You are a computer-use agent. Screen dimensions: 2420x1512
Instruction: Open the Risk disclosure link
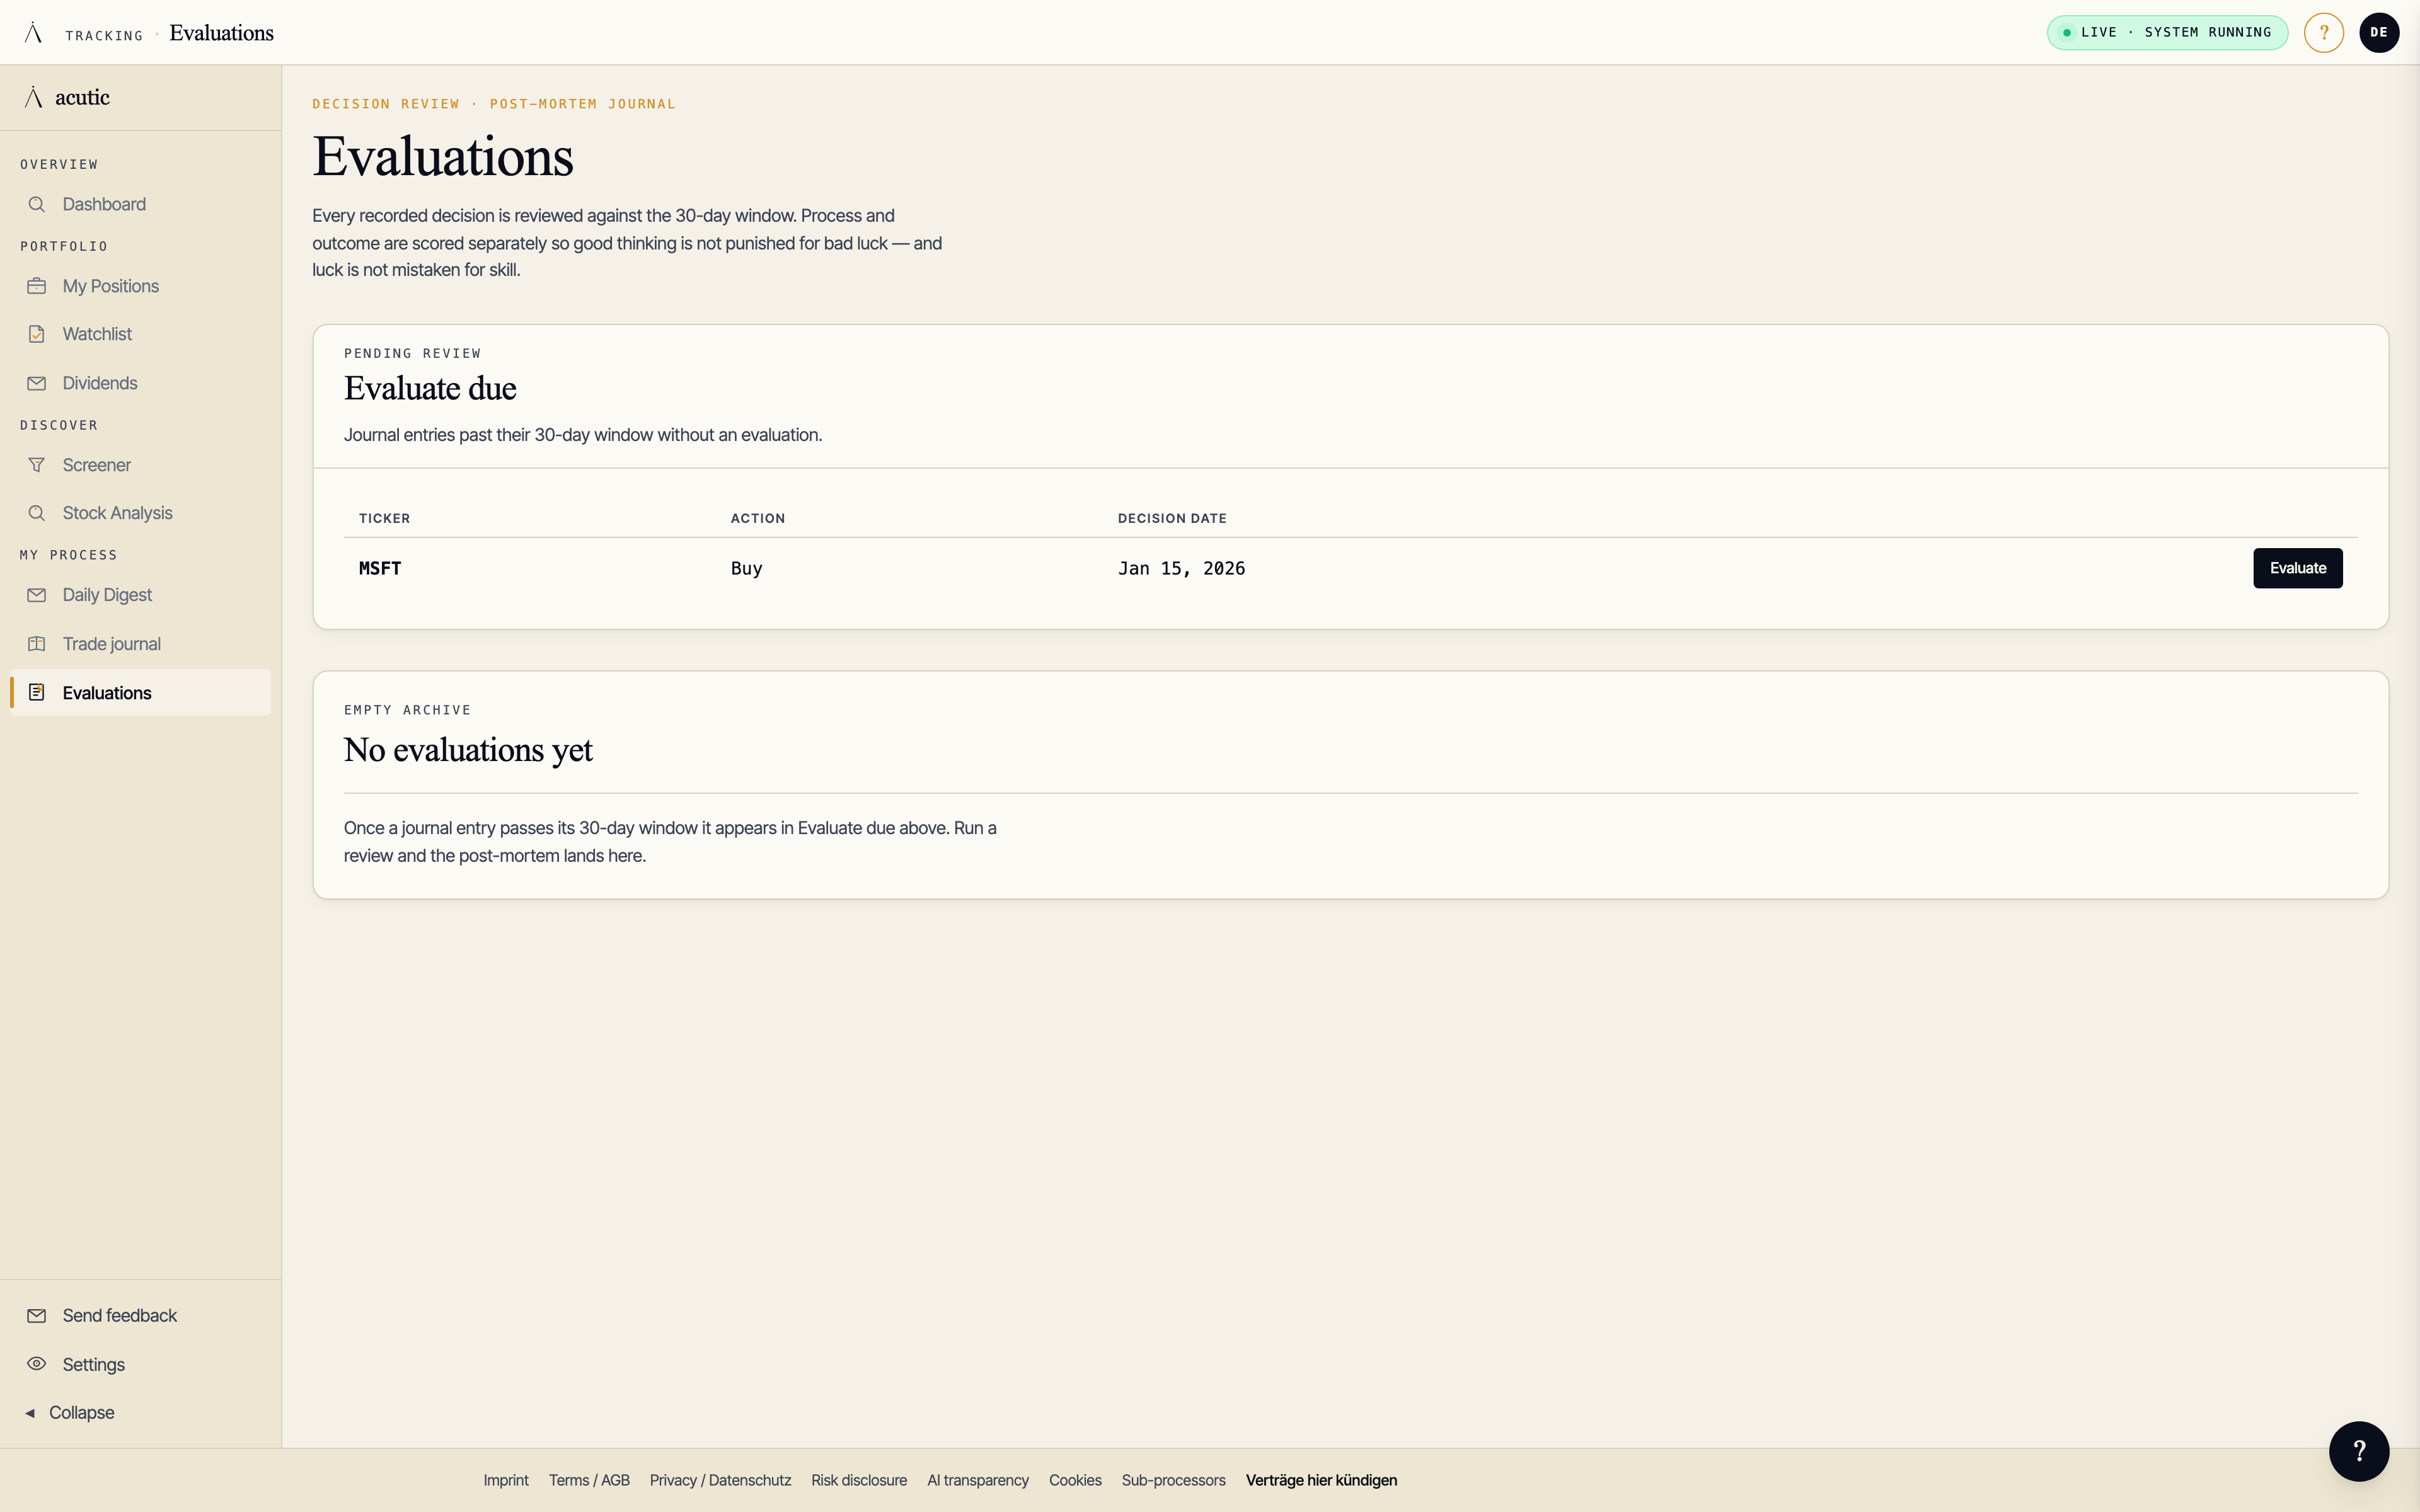click(x=859, y=1480)
